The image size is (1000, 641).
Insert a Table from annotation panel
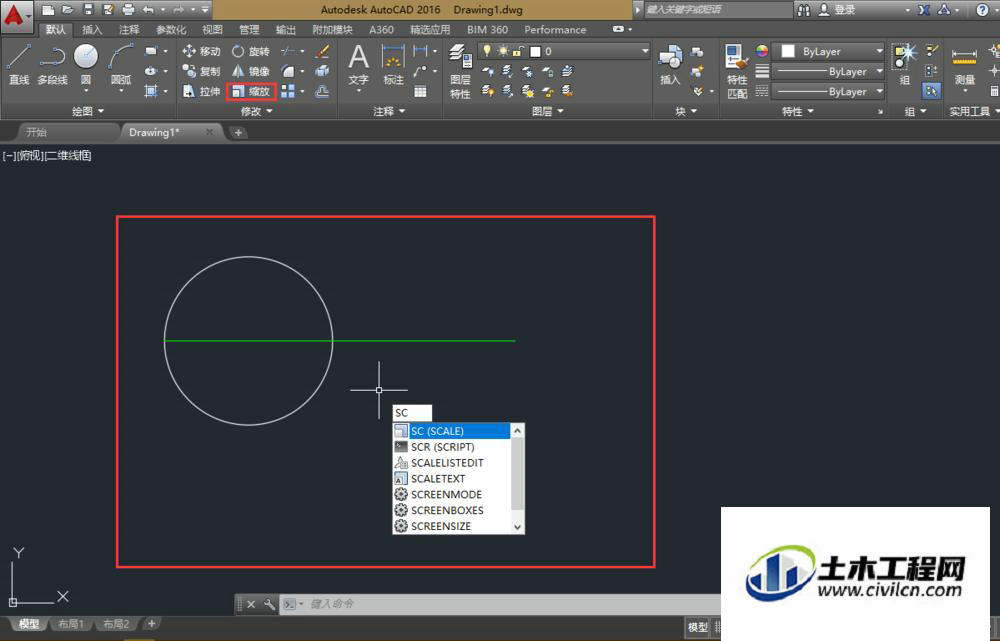(420, 91)
